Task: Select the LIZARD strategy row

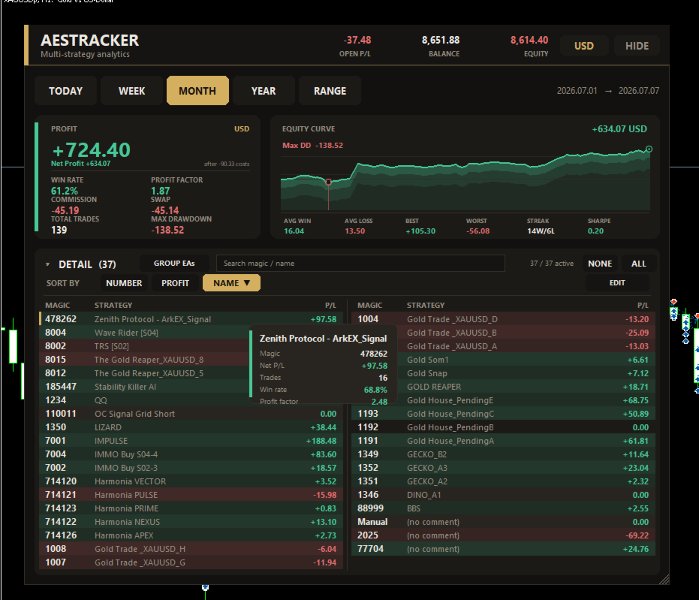Action: pyautogui.click(x=191, y=427)
